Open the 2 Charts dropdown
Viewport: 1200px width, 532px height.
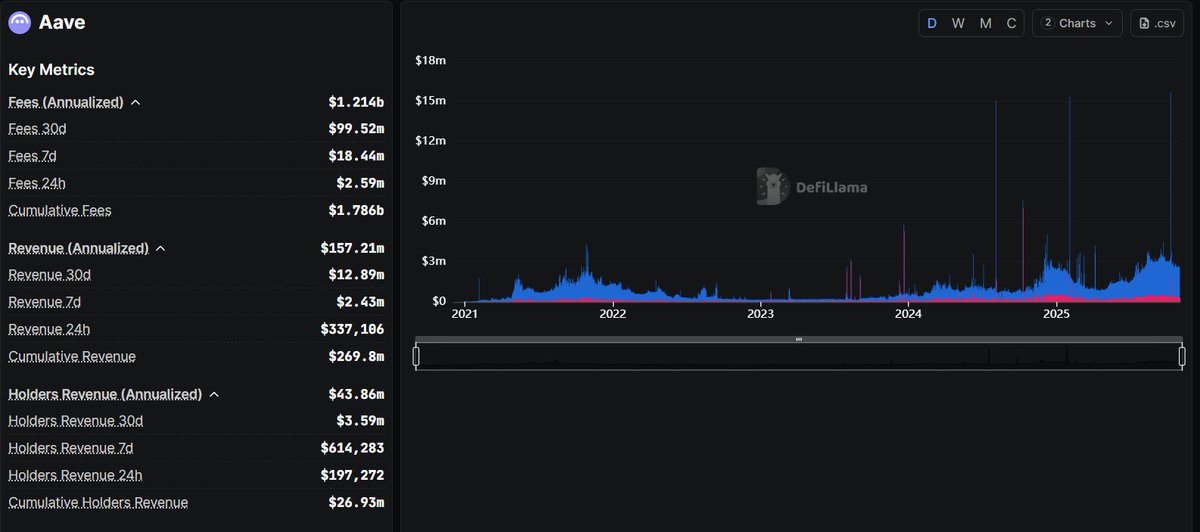tap(1077, 23)
